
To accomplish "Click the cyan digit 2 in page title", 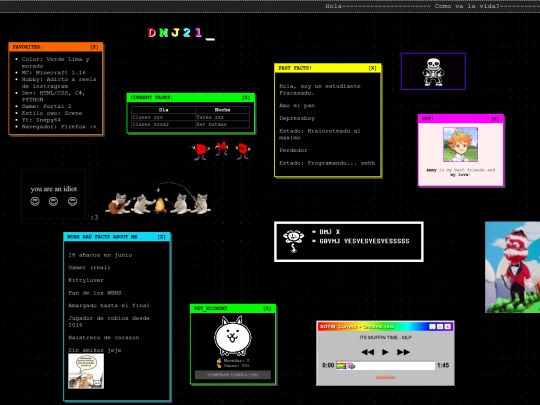I will [x=187, y=33].
